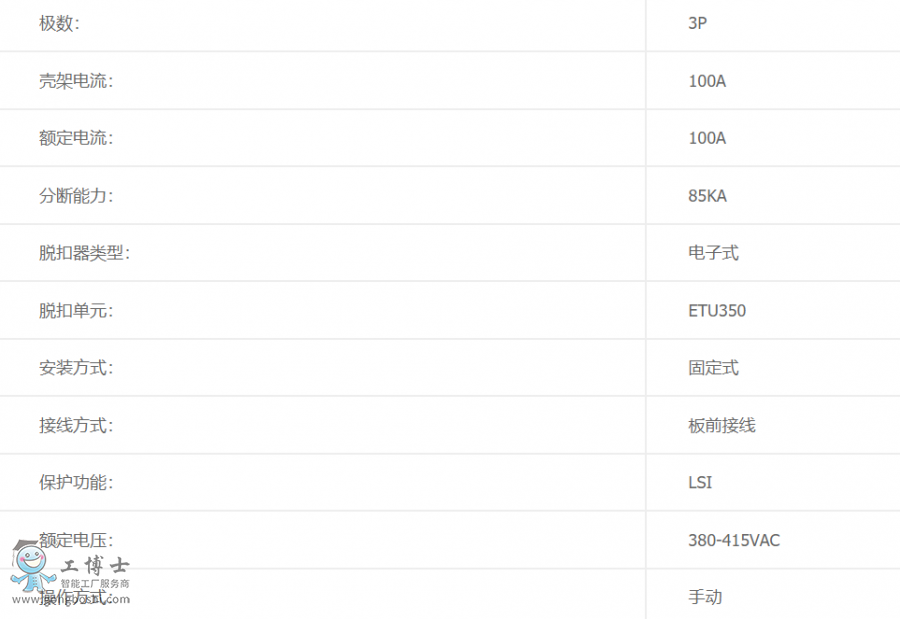Select the 固定式 installation value
The height and width of the screenshot is (619, 900).
pos(713,367)
